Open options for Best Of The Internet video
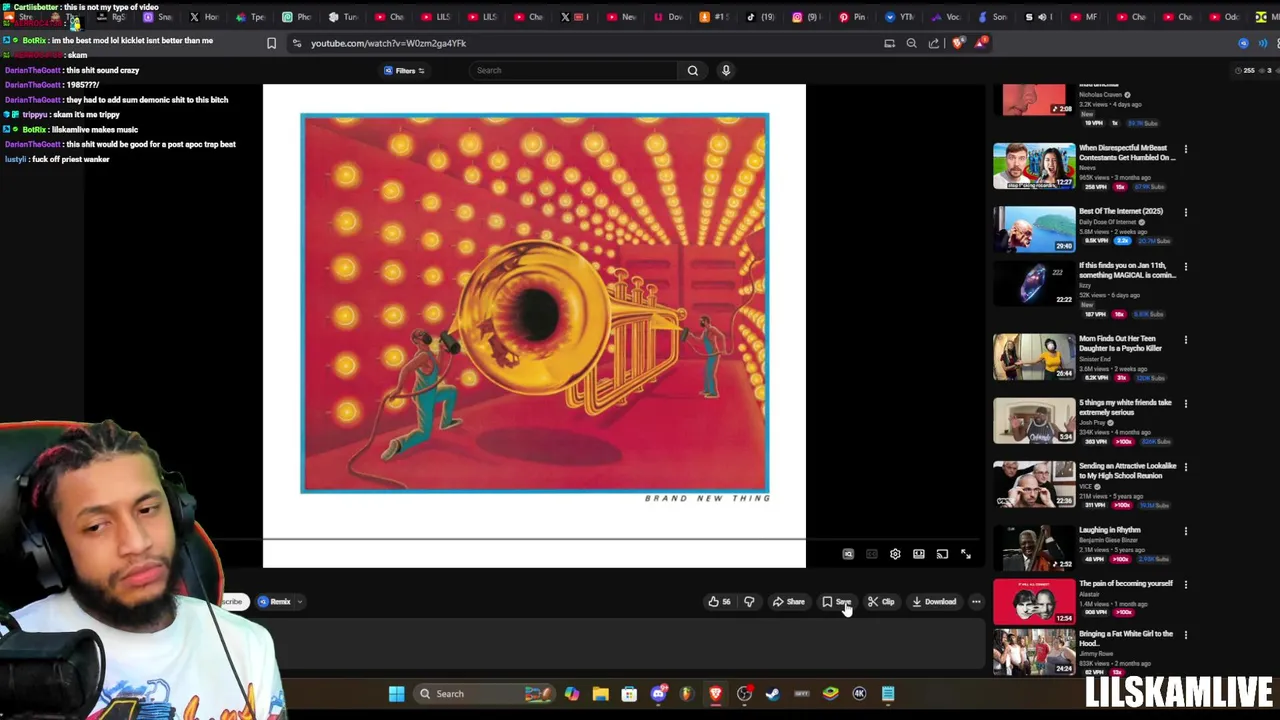Viewport: 1280px width, 720px height. pyautogui.click(x=1186, y=212)
